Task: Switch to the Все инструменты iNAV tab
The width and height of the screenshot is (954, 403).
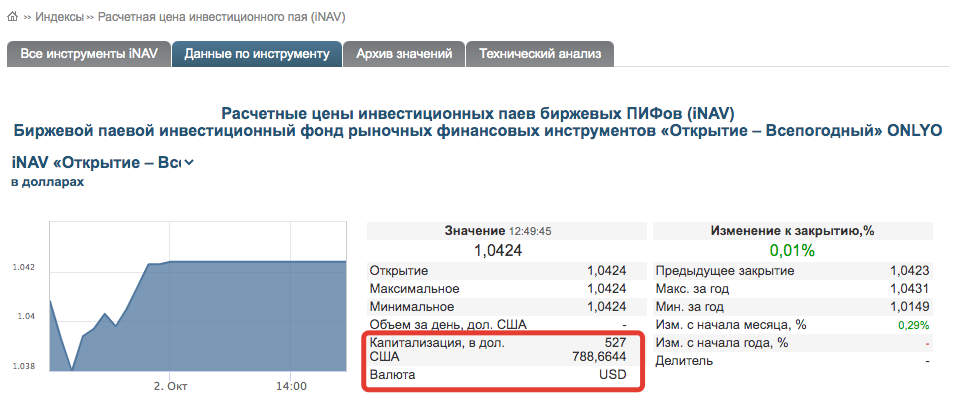Action: (x=89, y=54)
